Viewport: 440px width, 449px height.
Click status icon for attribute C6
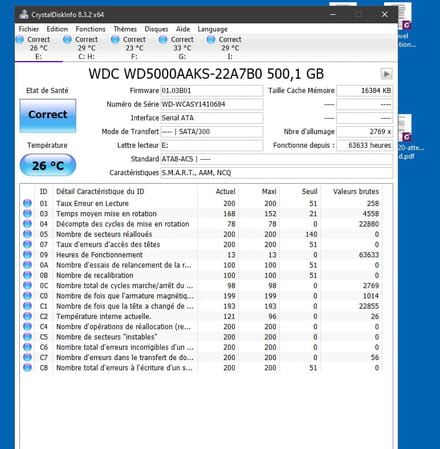pyautogui.click(x=27, y=347)
